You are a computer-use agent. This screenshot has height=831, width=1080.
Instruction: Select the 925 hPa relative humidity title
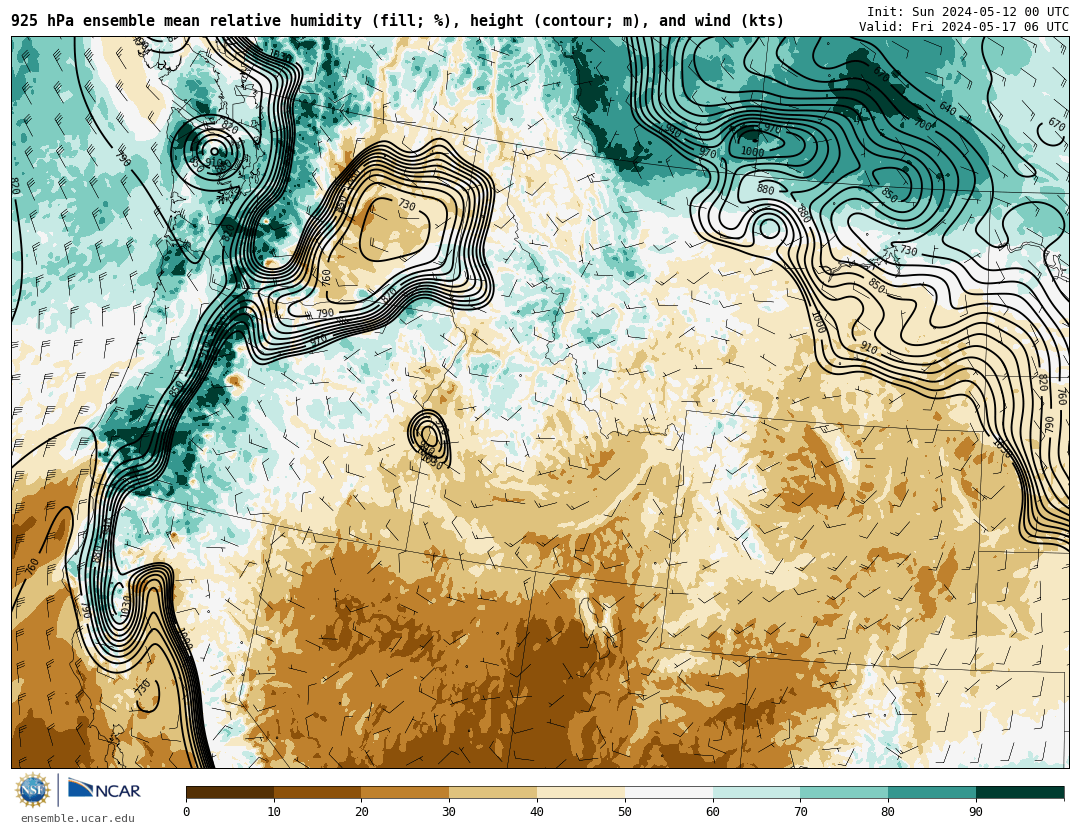tap(397, 21)
